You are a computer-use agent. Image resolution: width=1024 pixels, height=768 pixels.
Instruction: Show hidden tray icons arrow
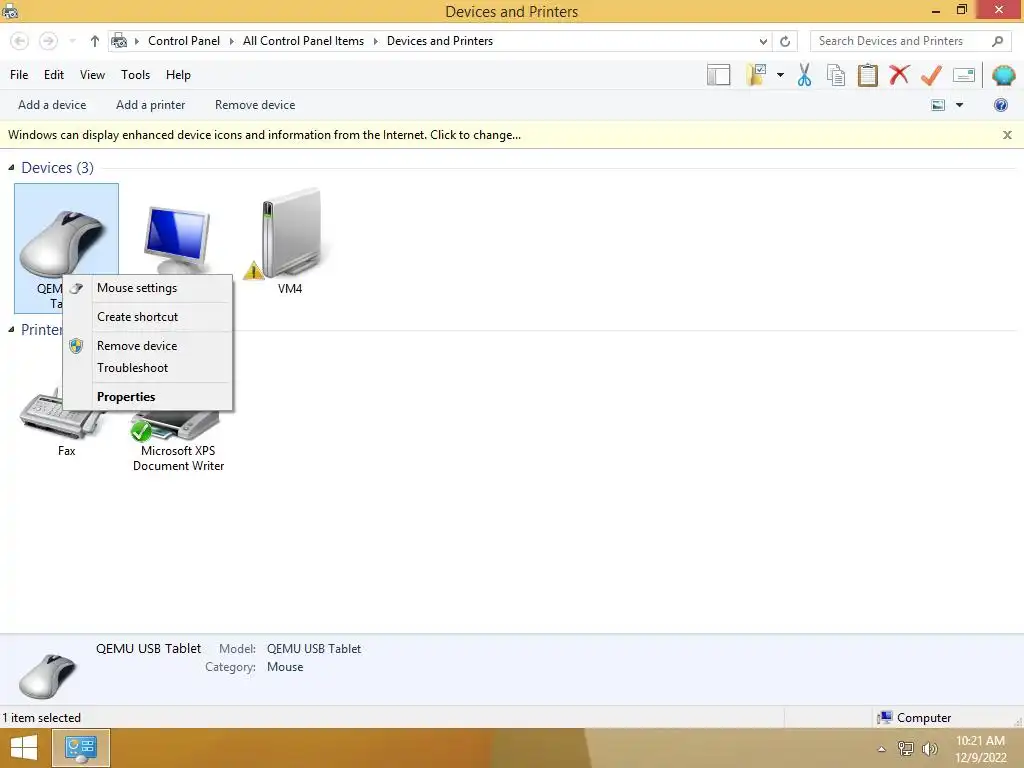tap(882, 749)
